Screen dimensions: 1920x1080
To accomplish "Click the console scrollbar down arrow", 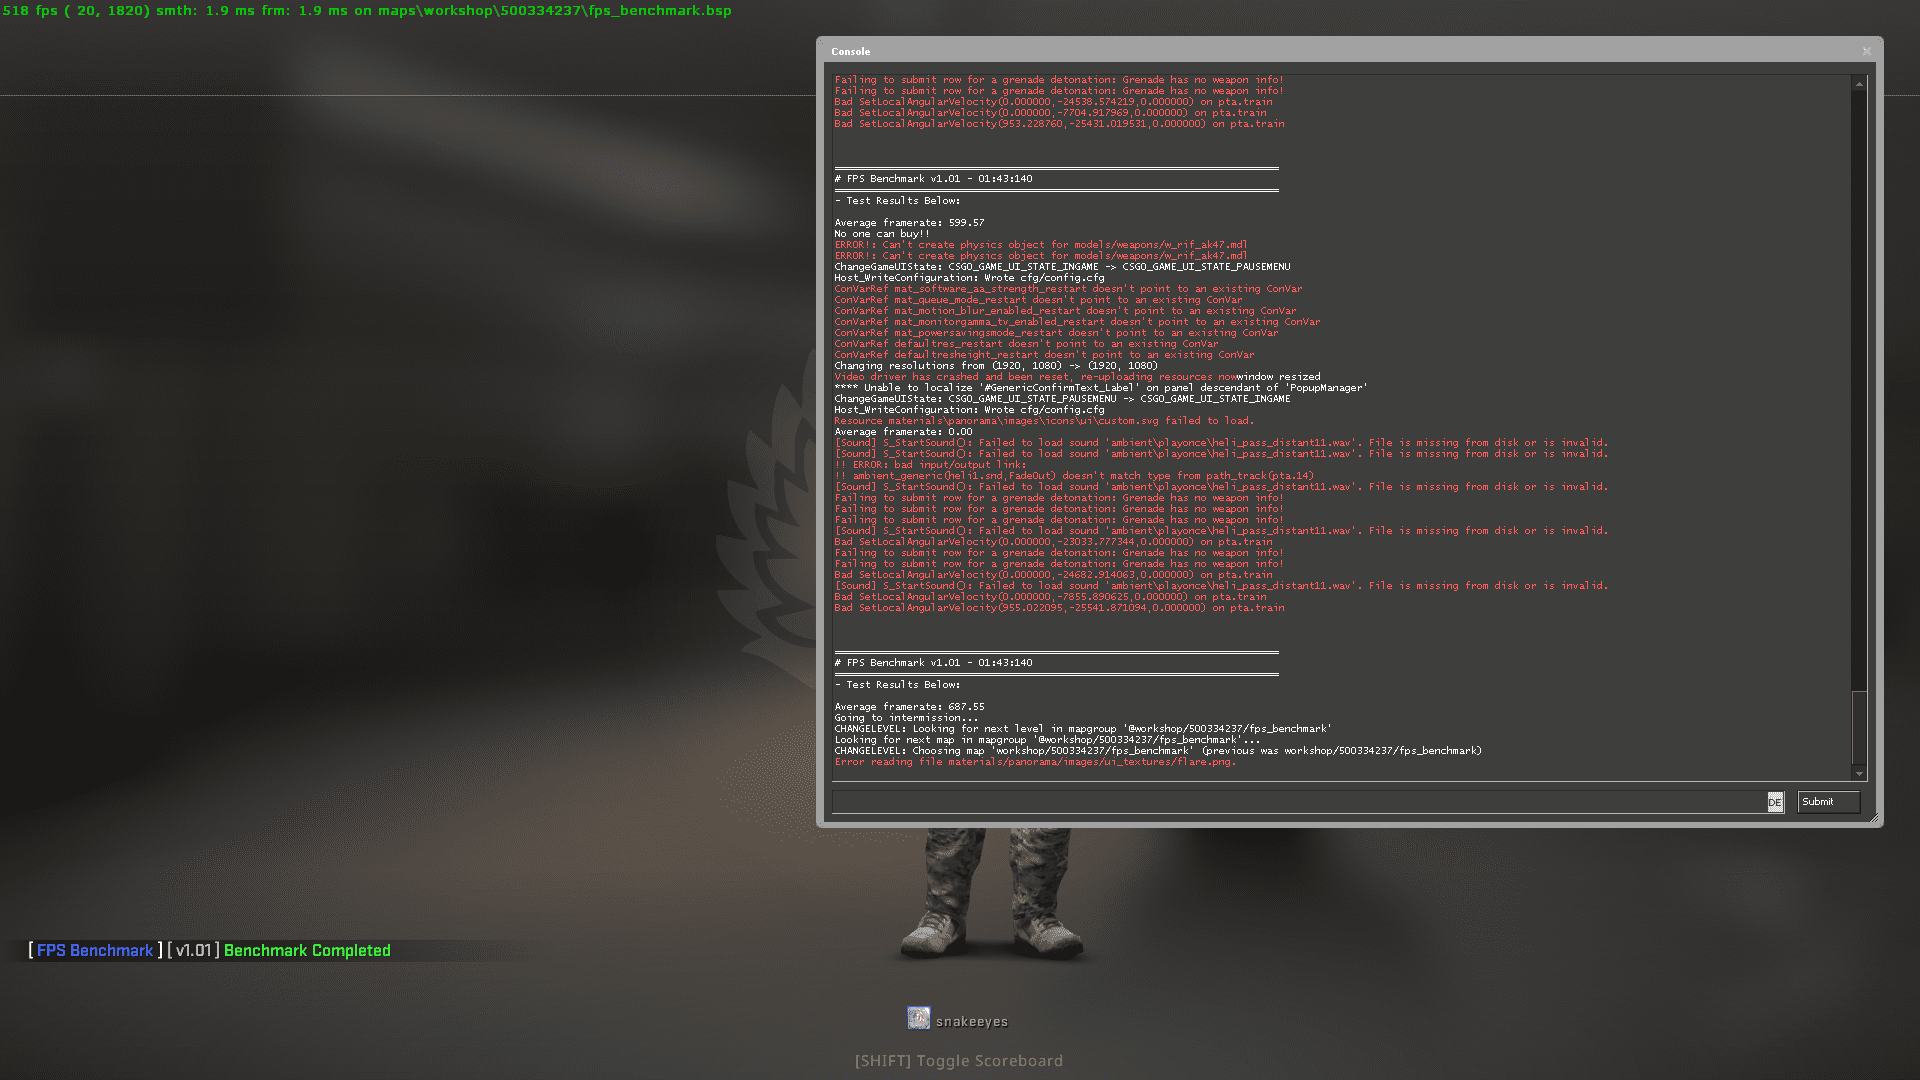I will coord(1859,773).
